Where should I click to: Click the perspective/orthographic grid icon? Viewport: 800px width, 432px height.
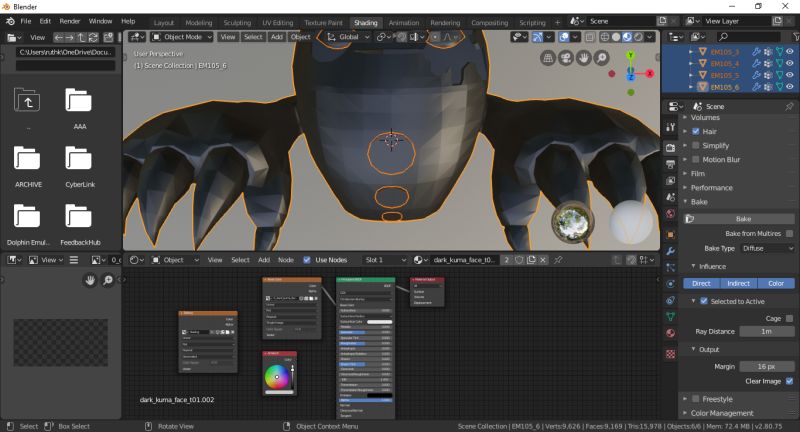click(x=548, y=58)
